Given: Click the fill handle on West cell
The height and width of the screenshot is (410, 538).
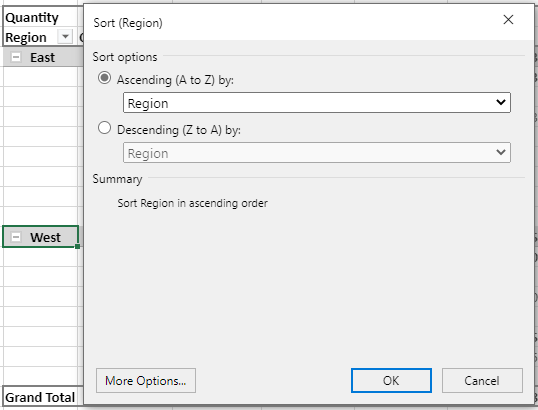Looking at the screenshot, I should coord(78,246).
